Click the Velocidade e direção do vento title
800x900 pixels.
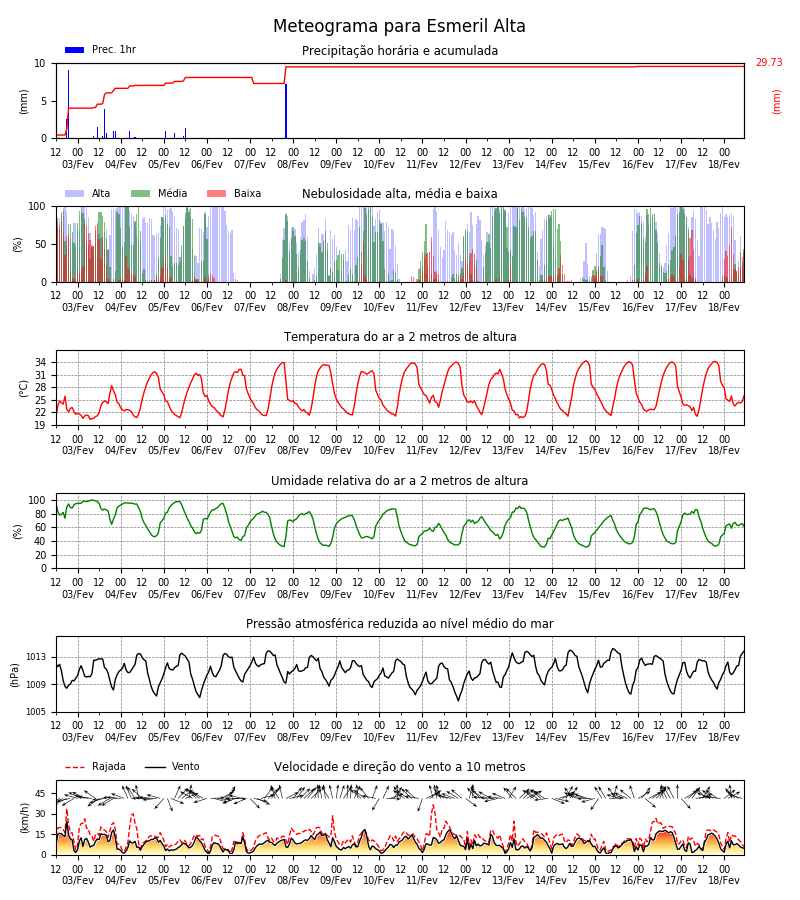pyautogui.click(x=400, y=767)
